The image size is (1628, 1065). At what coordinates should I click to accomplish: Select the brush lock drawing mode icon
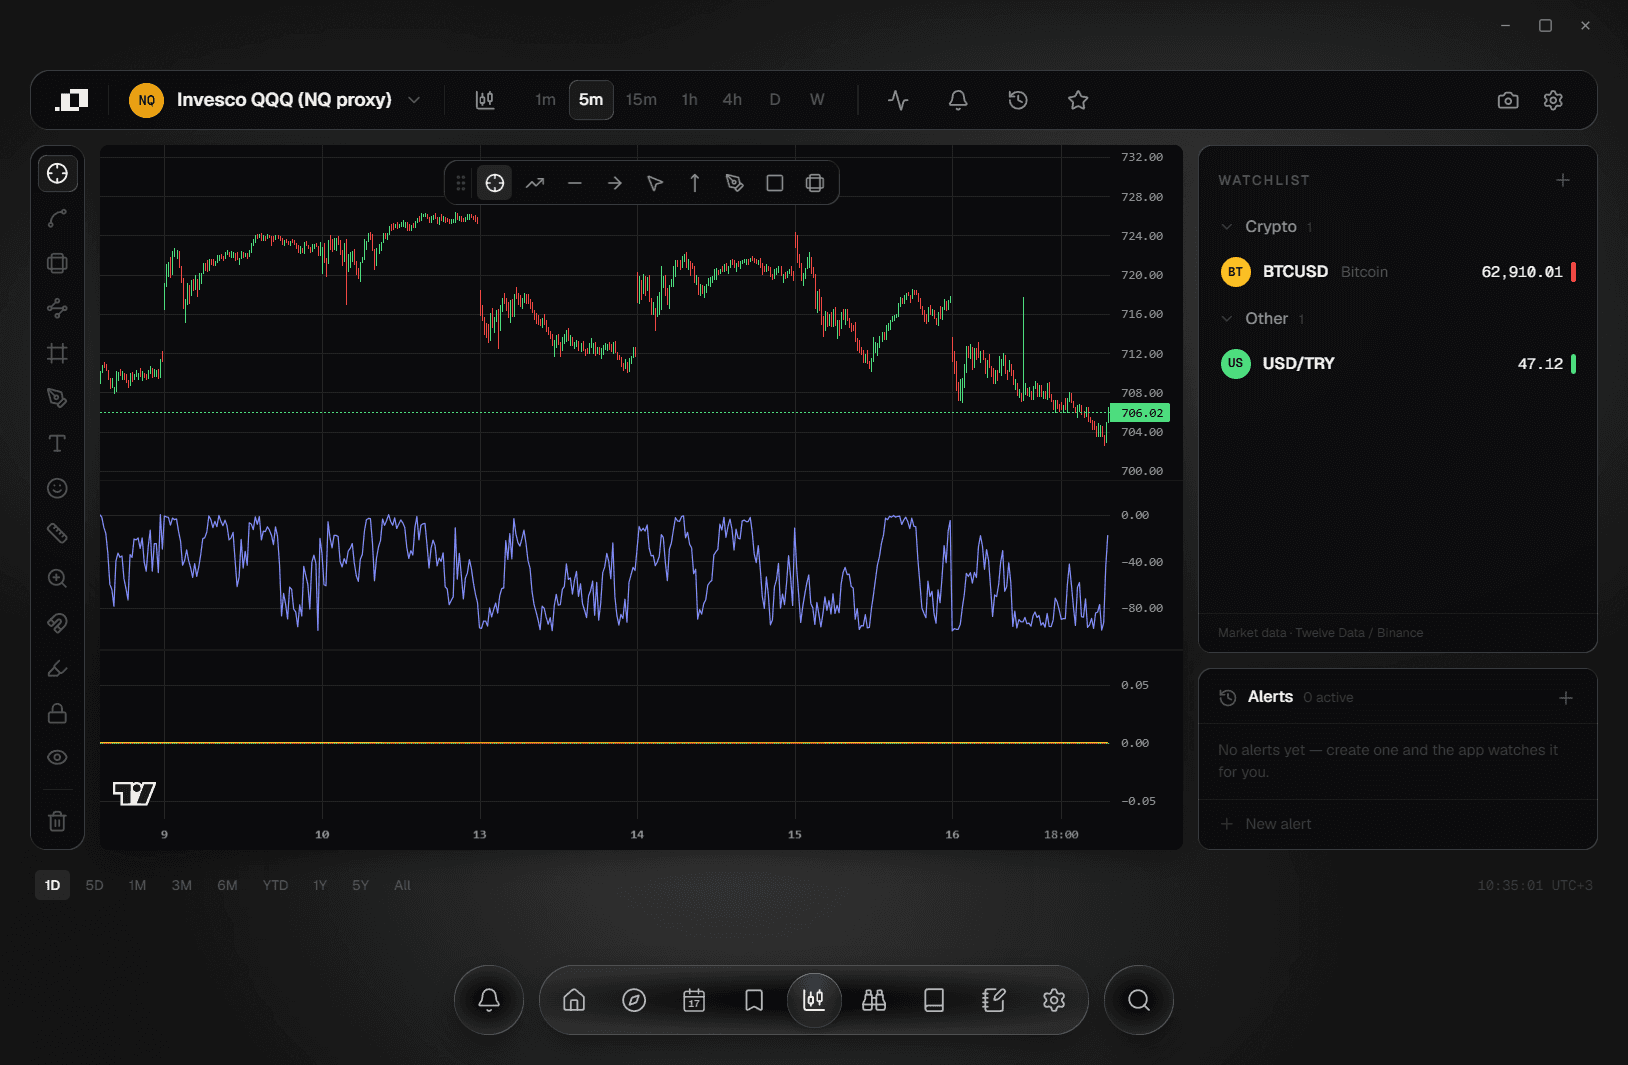point(57,668)
